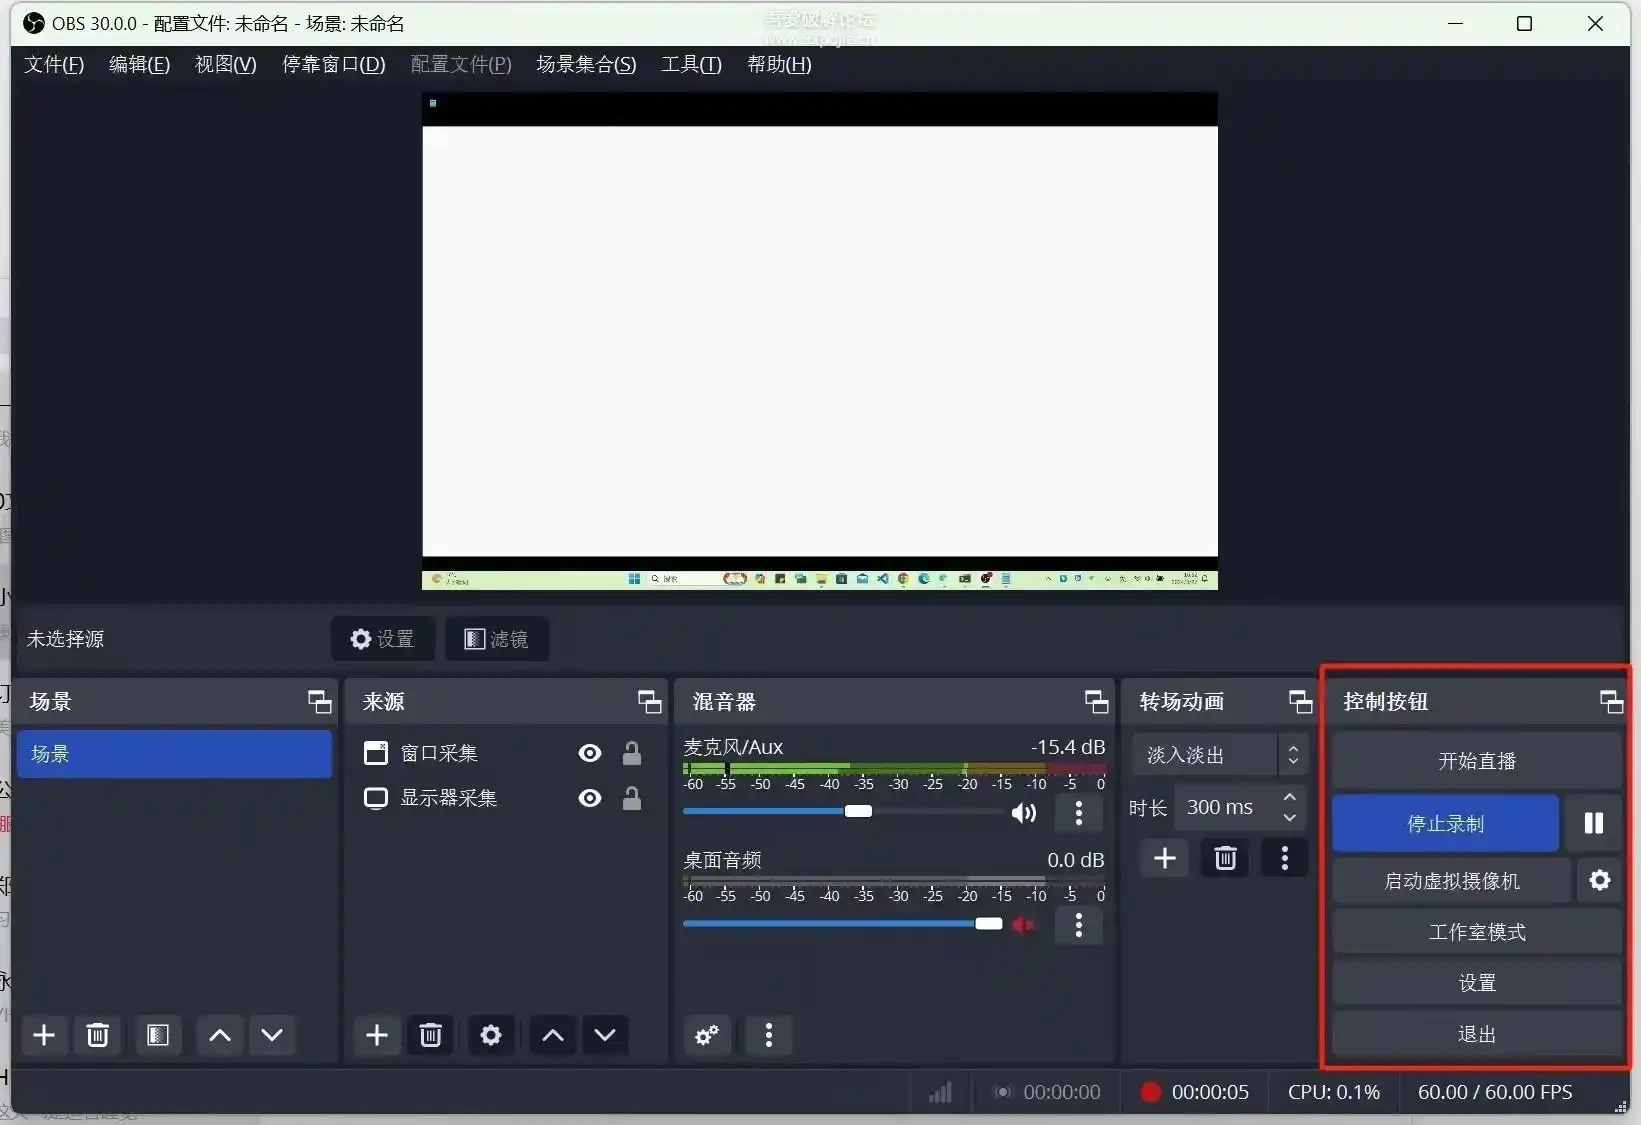This screenshot has height=1125, width=1641.
Task: Open the 场景集合(S) menu
Action: [x=586, y=64]
